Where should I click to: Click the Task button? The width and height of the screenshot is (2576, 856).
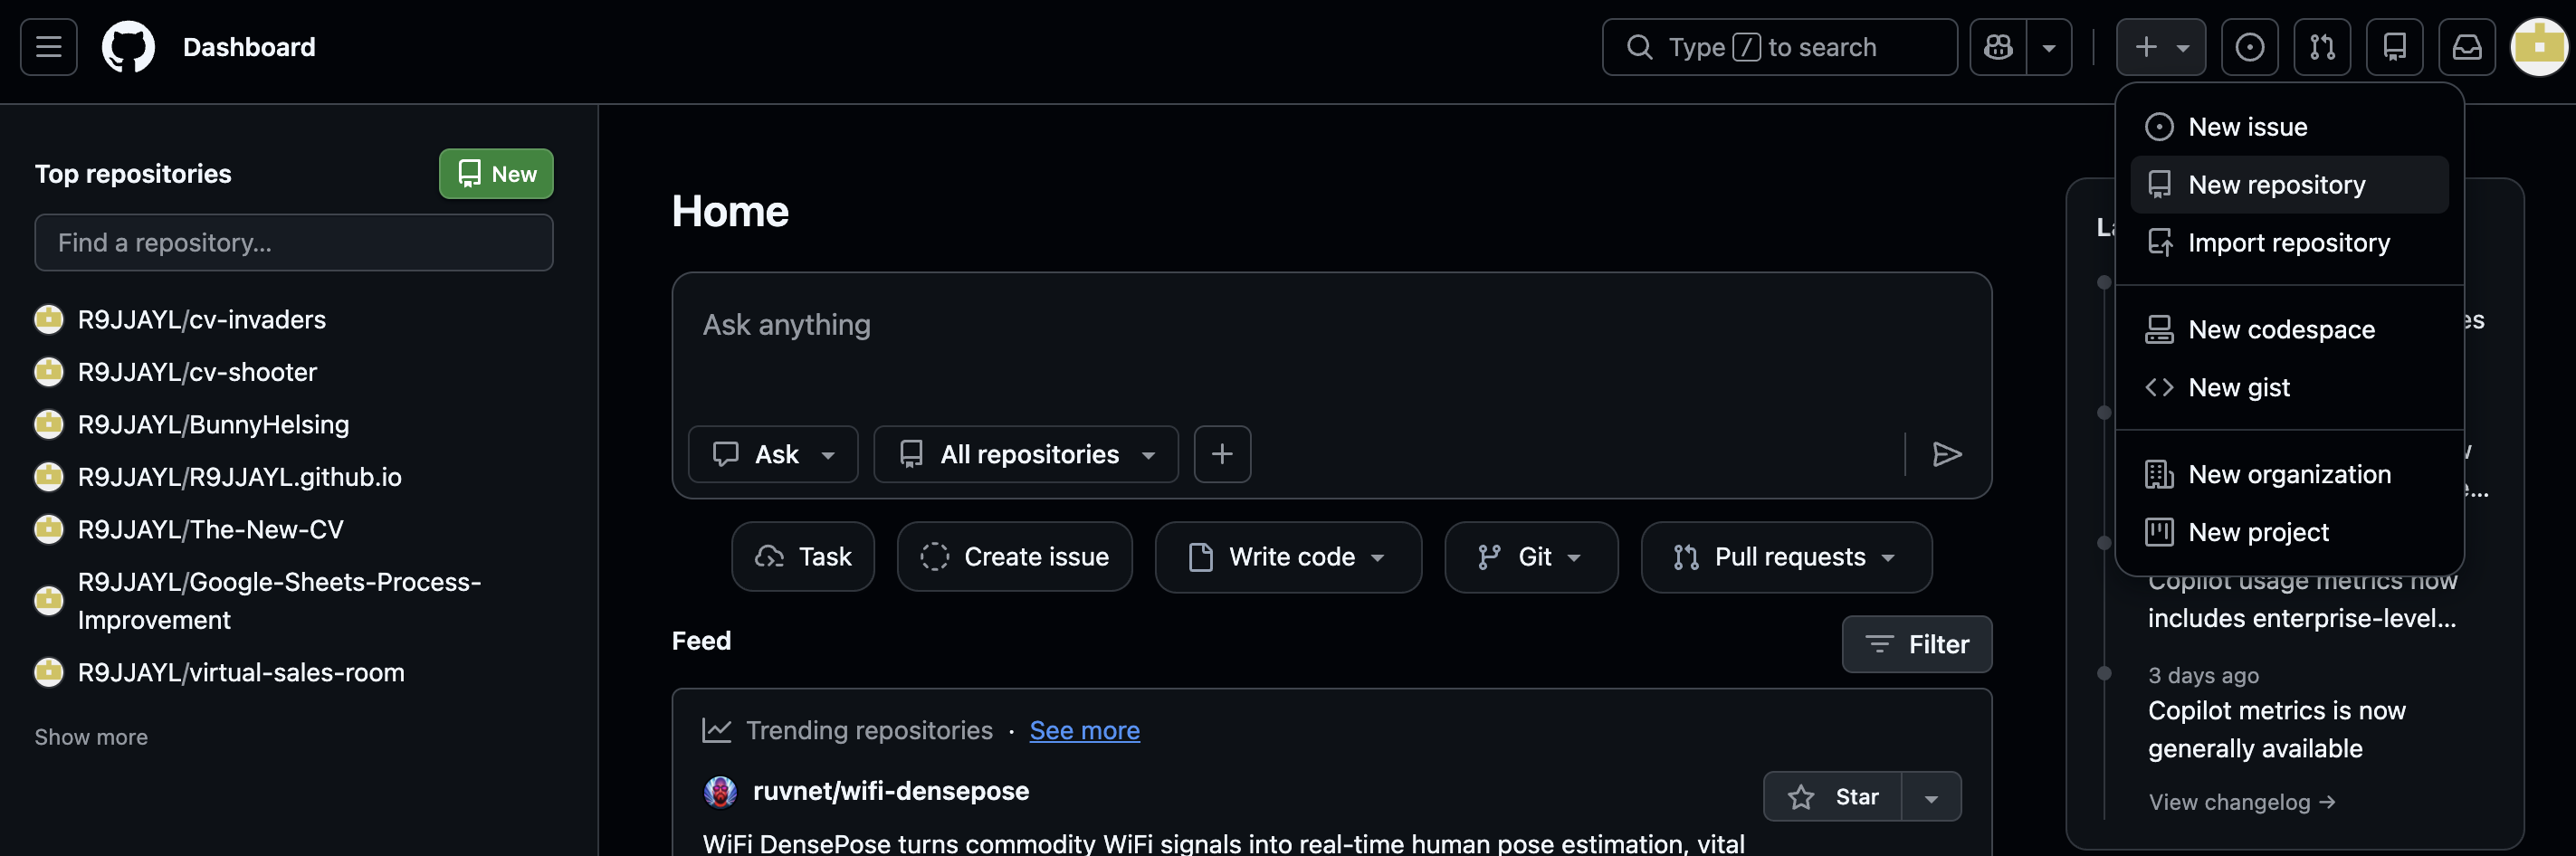click(803, 557)
